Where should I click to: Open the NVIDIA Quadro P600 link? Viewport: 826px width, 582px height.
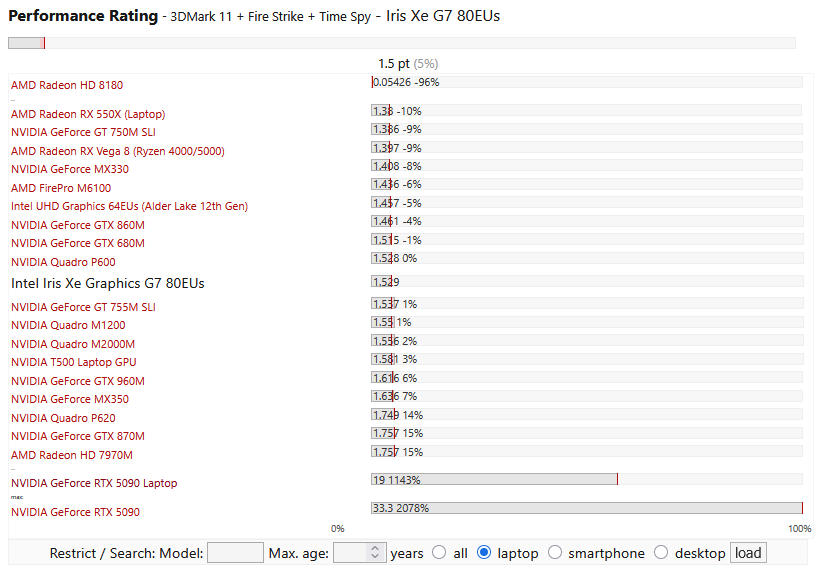click(x=66, y=262)
